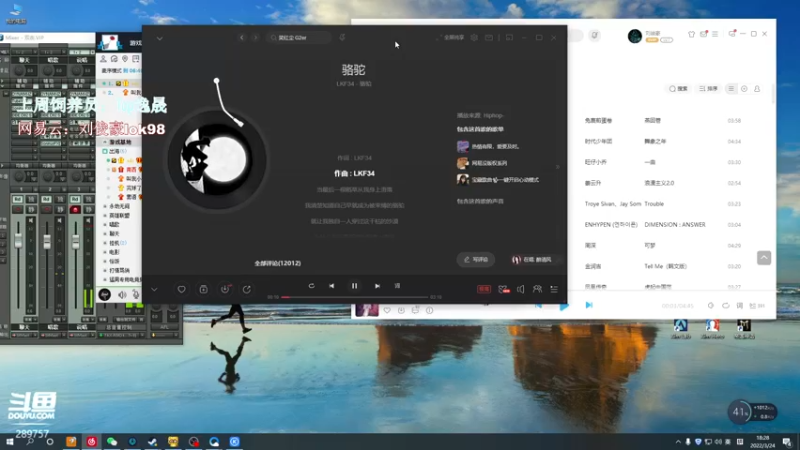
Task: Open the volume control in dark player
Action: coord(520,289)
